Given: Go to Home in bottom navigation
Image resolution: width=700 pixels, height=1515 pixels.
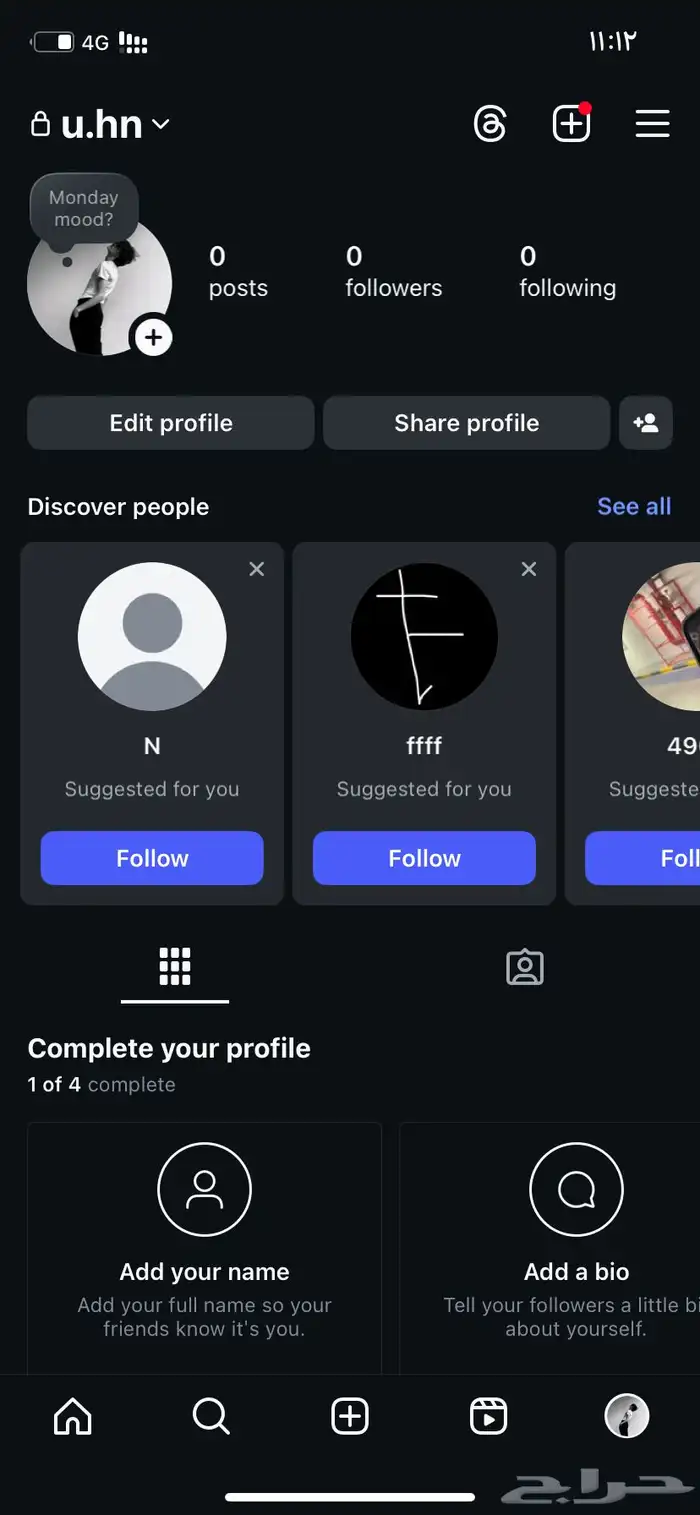Looking at the screenshot, I should (72, 1416).
